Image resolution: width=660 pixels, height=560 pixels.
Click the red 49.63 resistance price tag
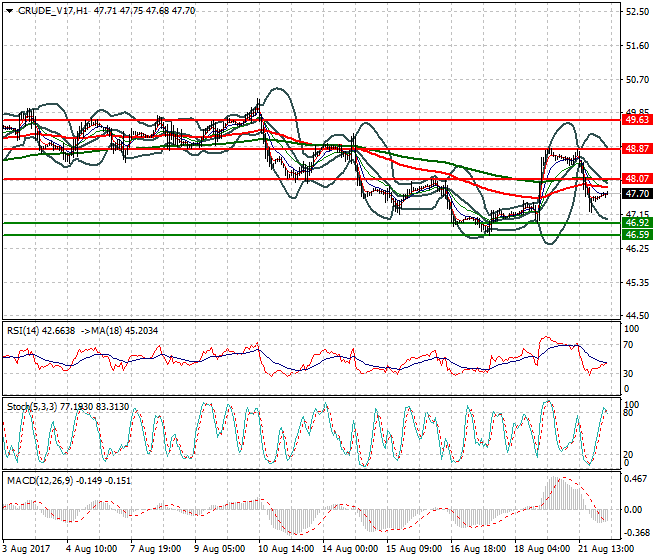click(636, 119)
